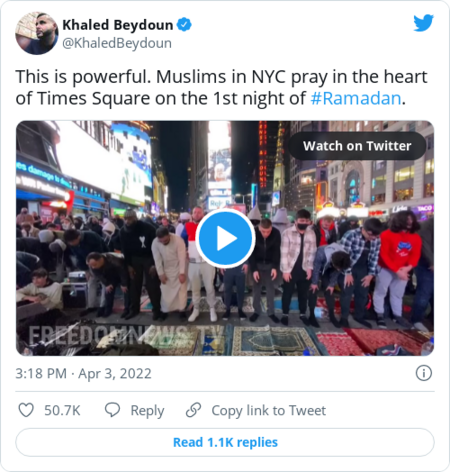Open Read 1.1K replies button
450x472 pixels.
pyautogui.click(x=225, y=442)
